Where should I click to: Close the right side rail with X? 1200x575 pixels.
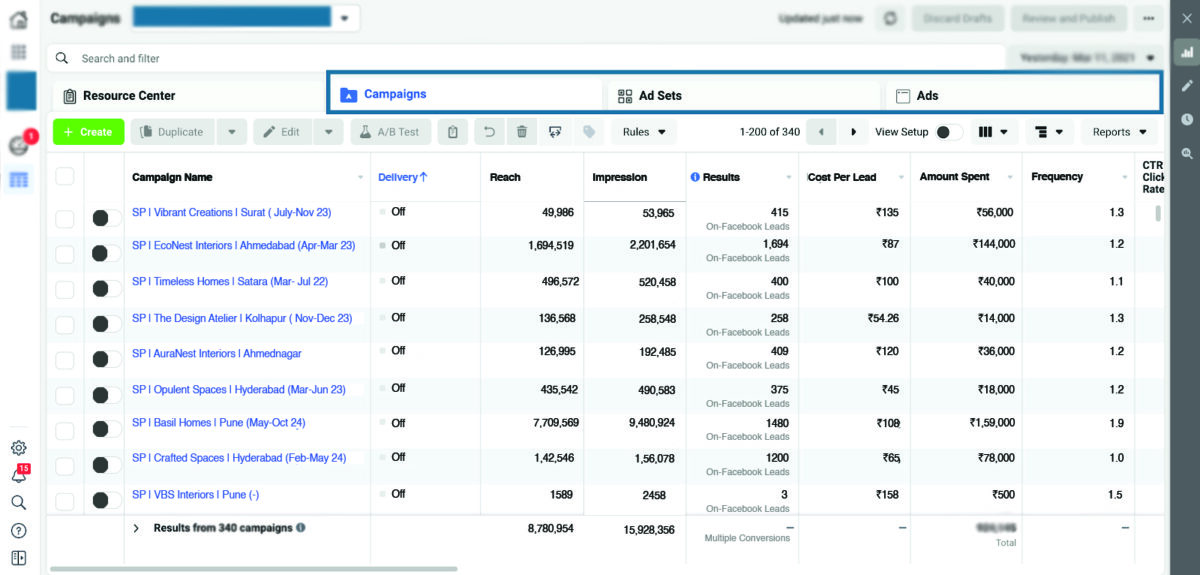[x=1187, y=18]
